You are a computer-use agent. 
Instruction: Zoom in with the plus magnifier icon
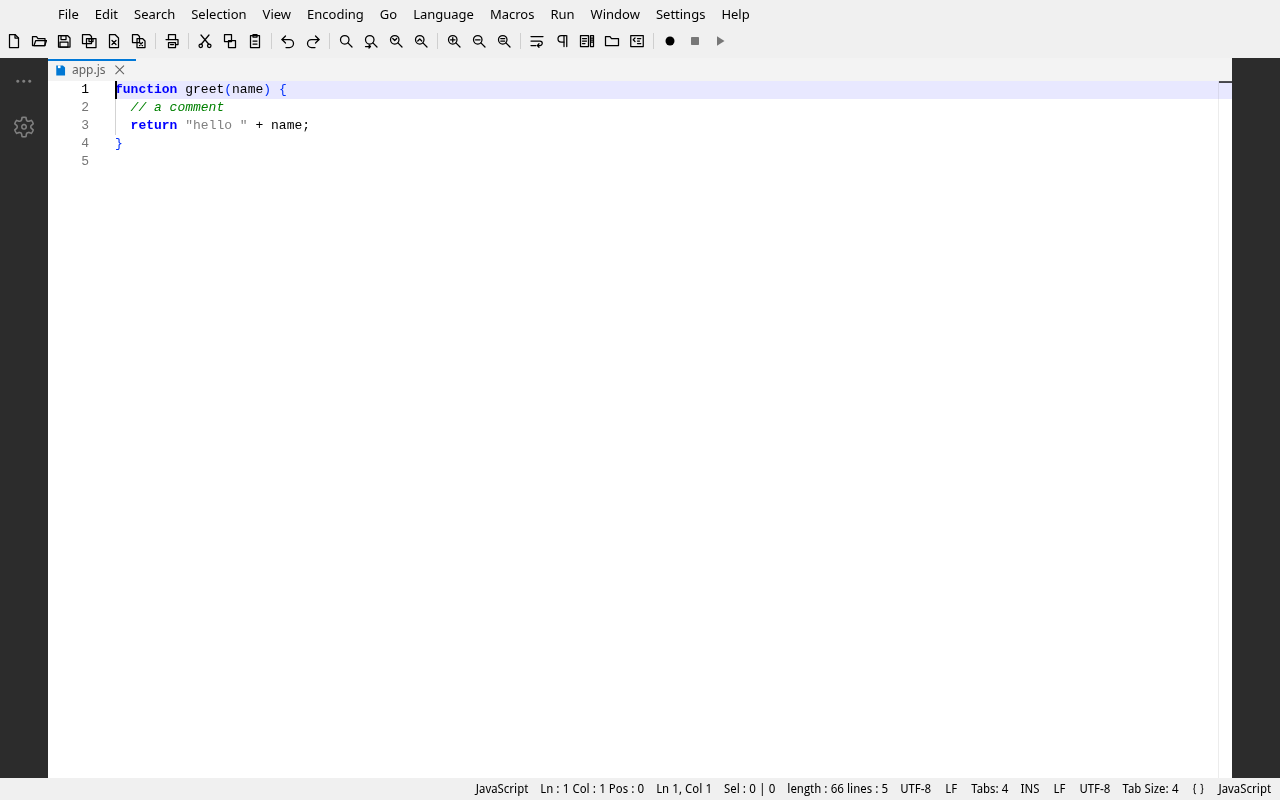point(454,41)
